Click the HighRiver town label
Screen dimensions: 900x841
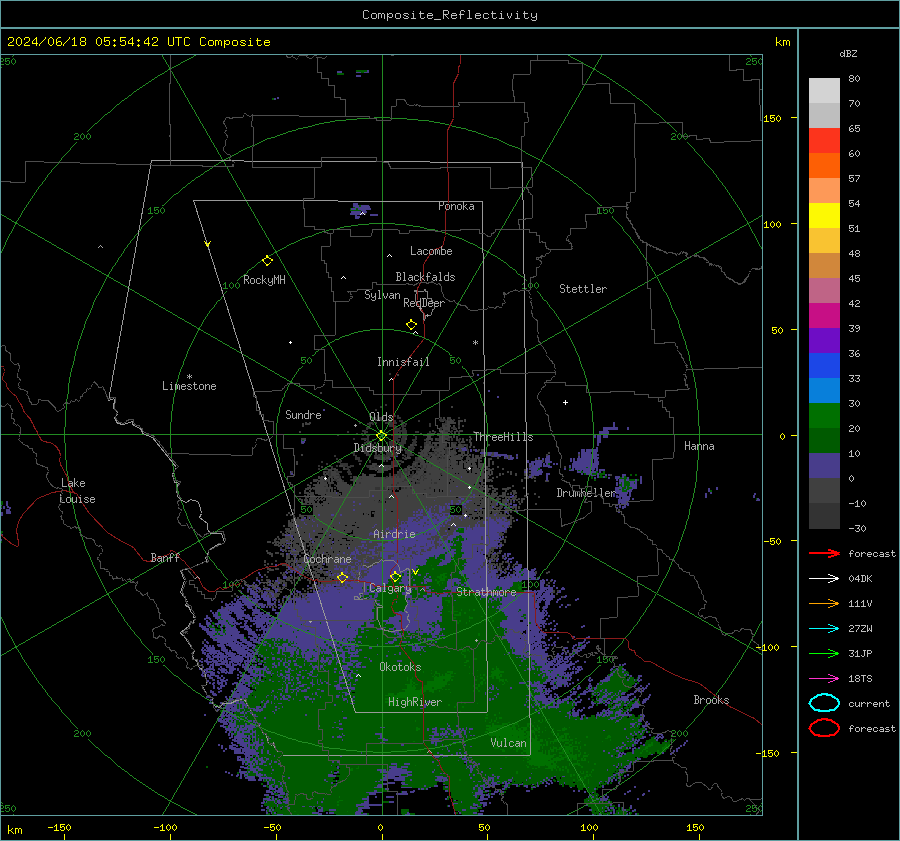click(414, 702)
